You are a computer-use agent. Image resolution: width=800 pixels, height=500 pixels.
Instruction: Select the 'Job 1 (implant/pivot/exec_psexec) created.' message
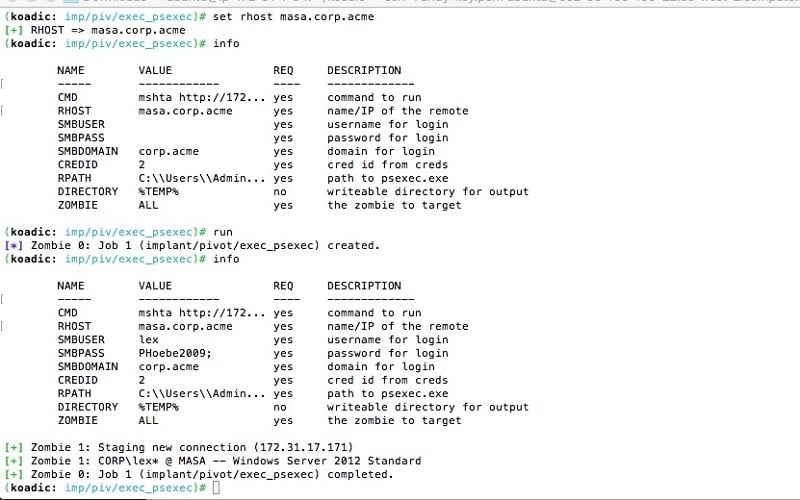coord(239,245)
